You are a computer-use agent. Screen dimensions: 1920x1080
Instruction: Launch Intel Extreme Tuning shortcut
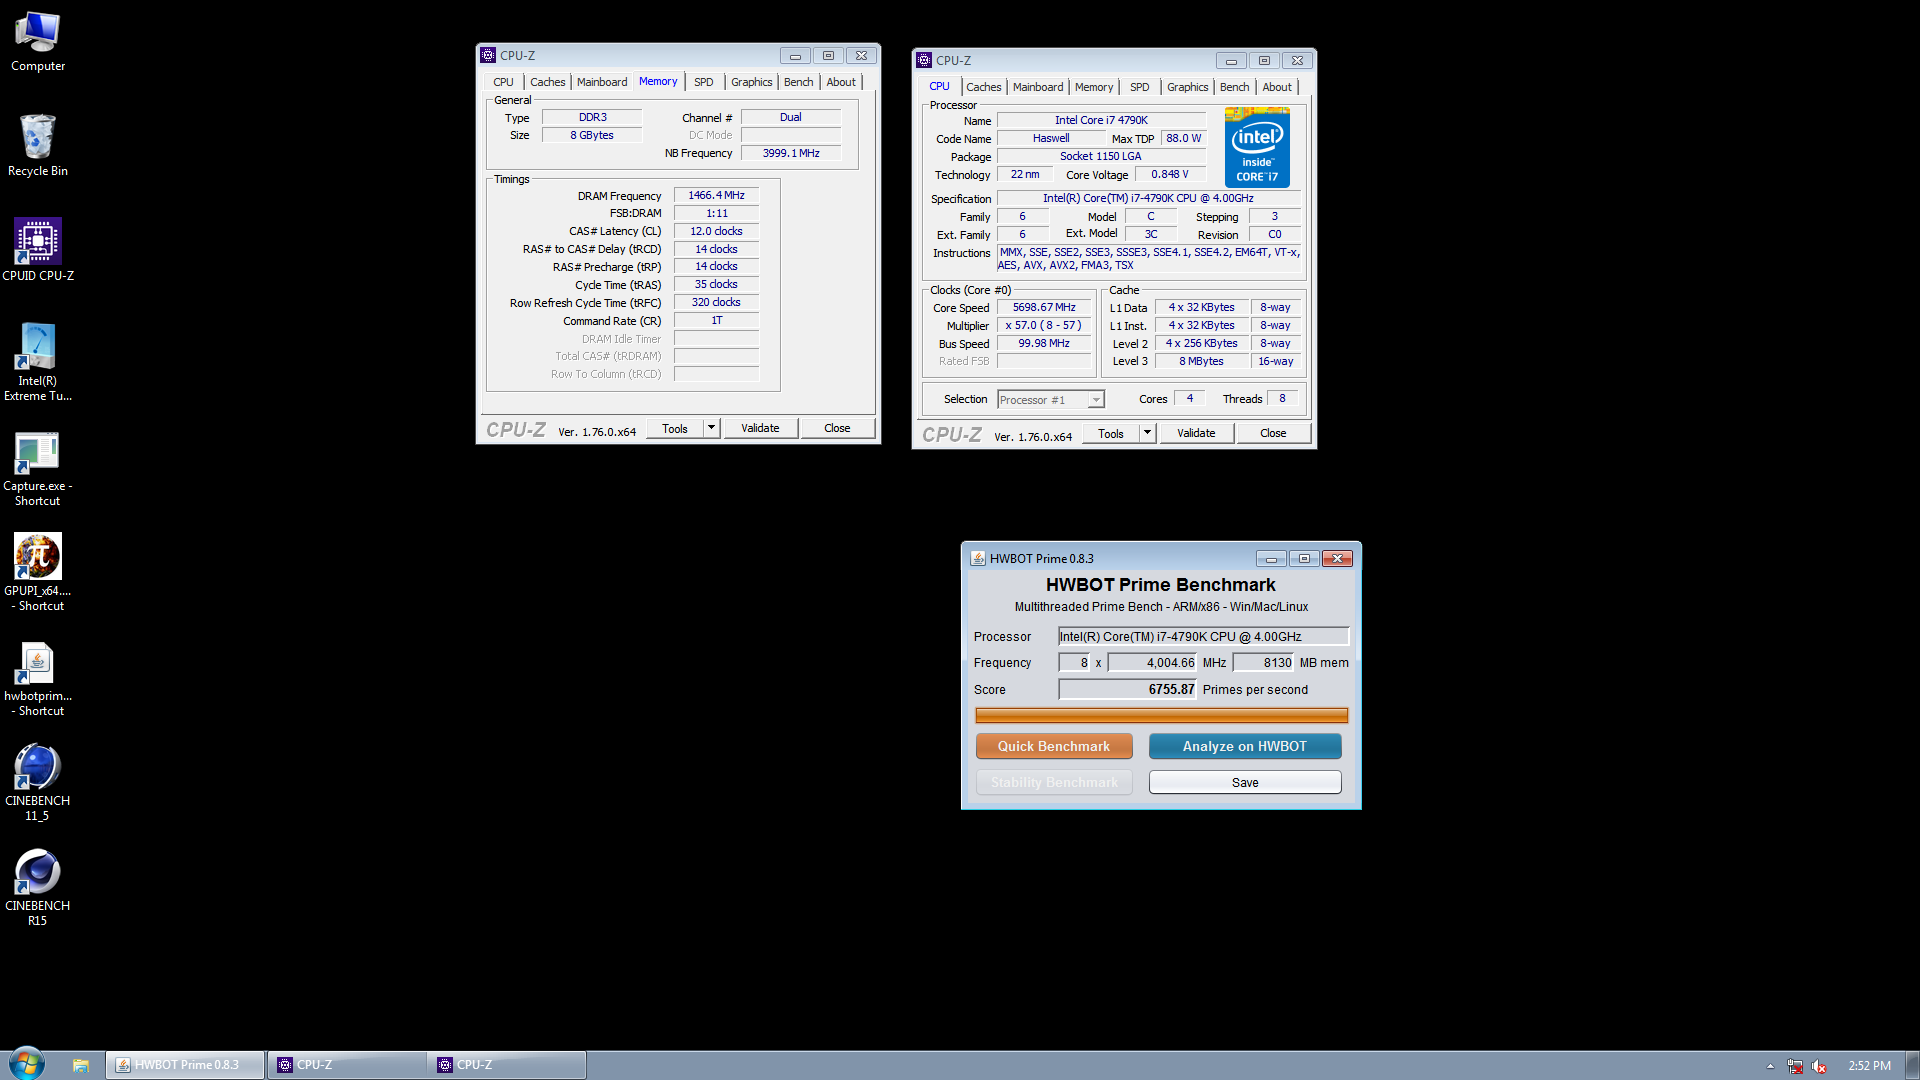point(38,361)
